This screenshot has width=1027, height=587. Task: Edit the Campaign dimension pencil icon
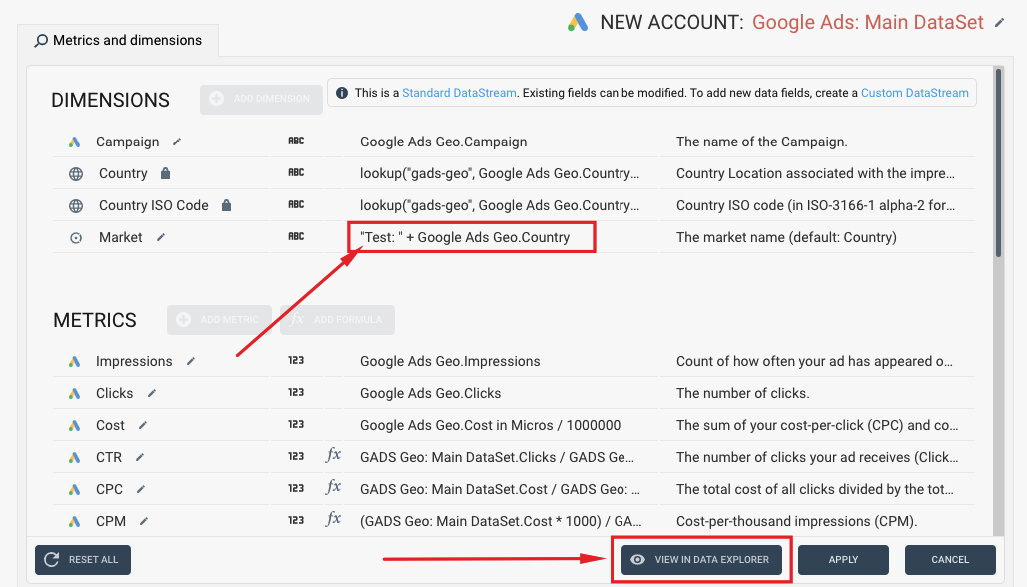coord(177,142)
